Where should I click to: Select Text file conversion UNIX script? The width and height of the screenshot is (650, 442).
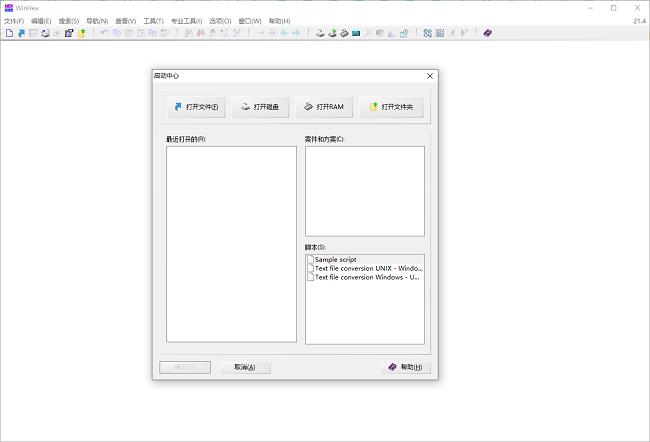click(366, 268)
